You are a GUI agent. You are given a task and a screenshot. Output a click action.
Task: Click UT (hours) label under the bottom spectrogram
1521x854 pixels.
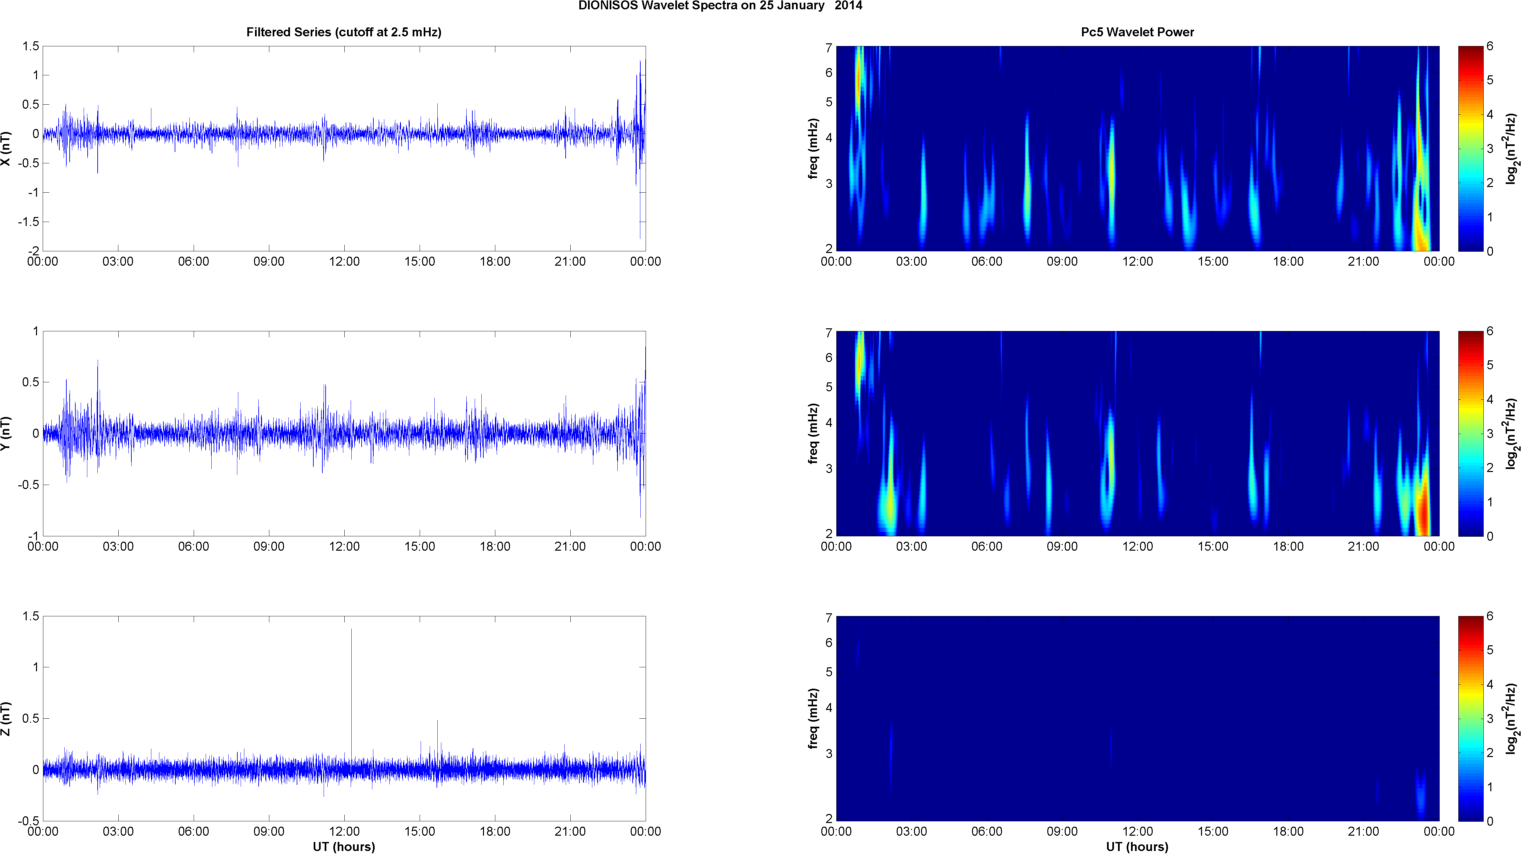[x=1137, y=847]
